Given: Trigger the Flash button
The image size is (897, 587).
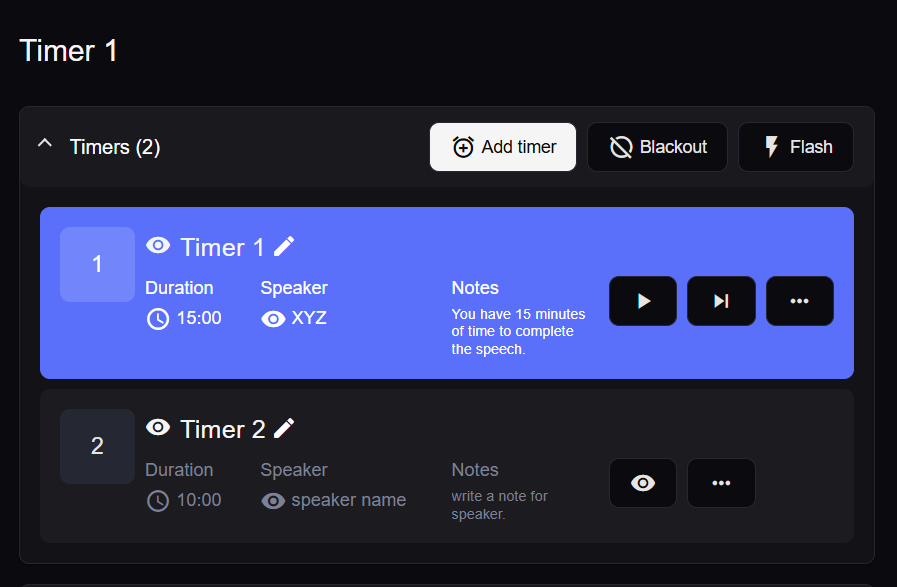Looking at the screenshot, I should pyautogui.click(x=796, y=147).
